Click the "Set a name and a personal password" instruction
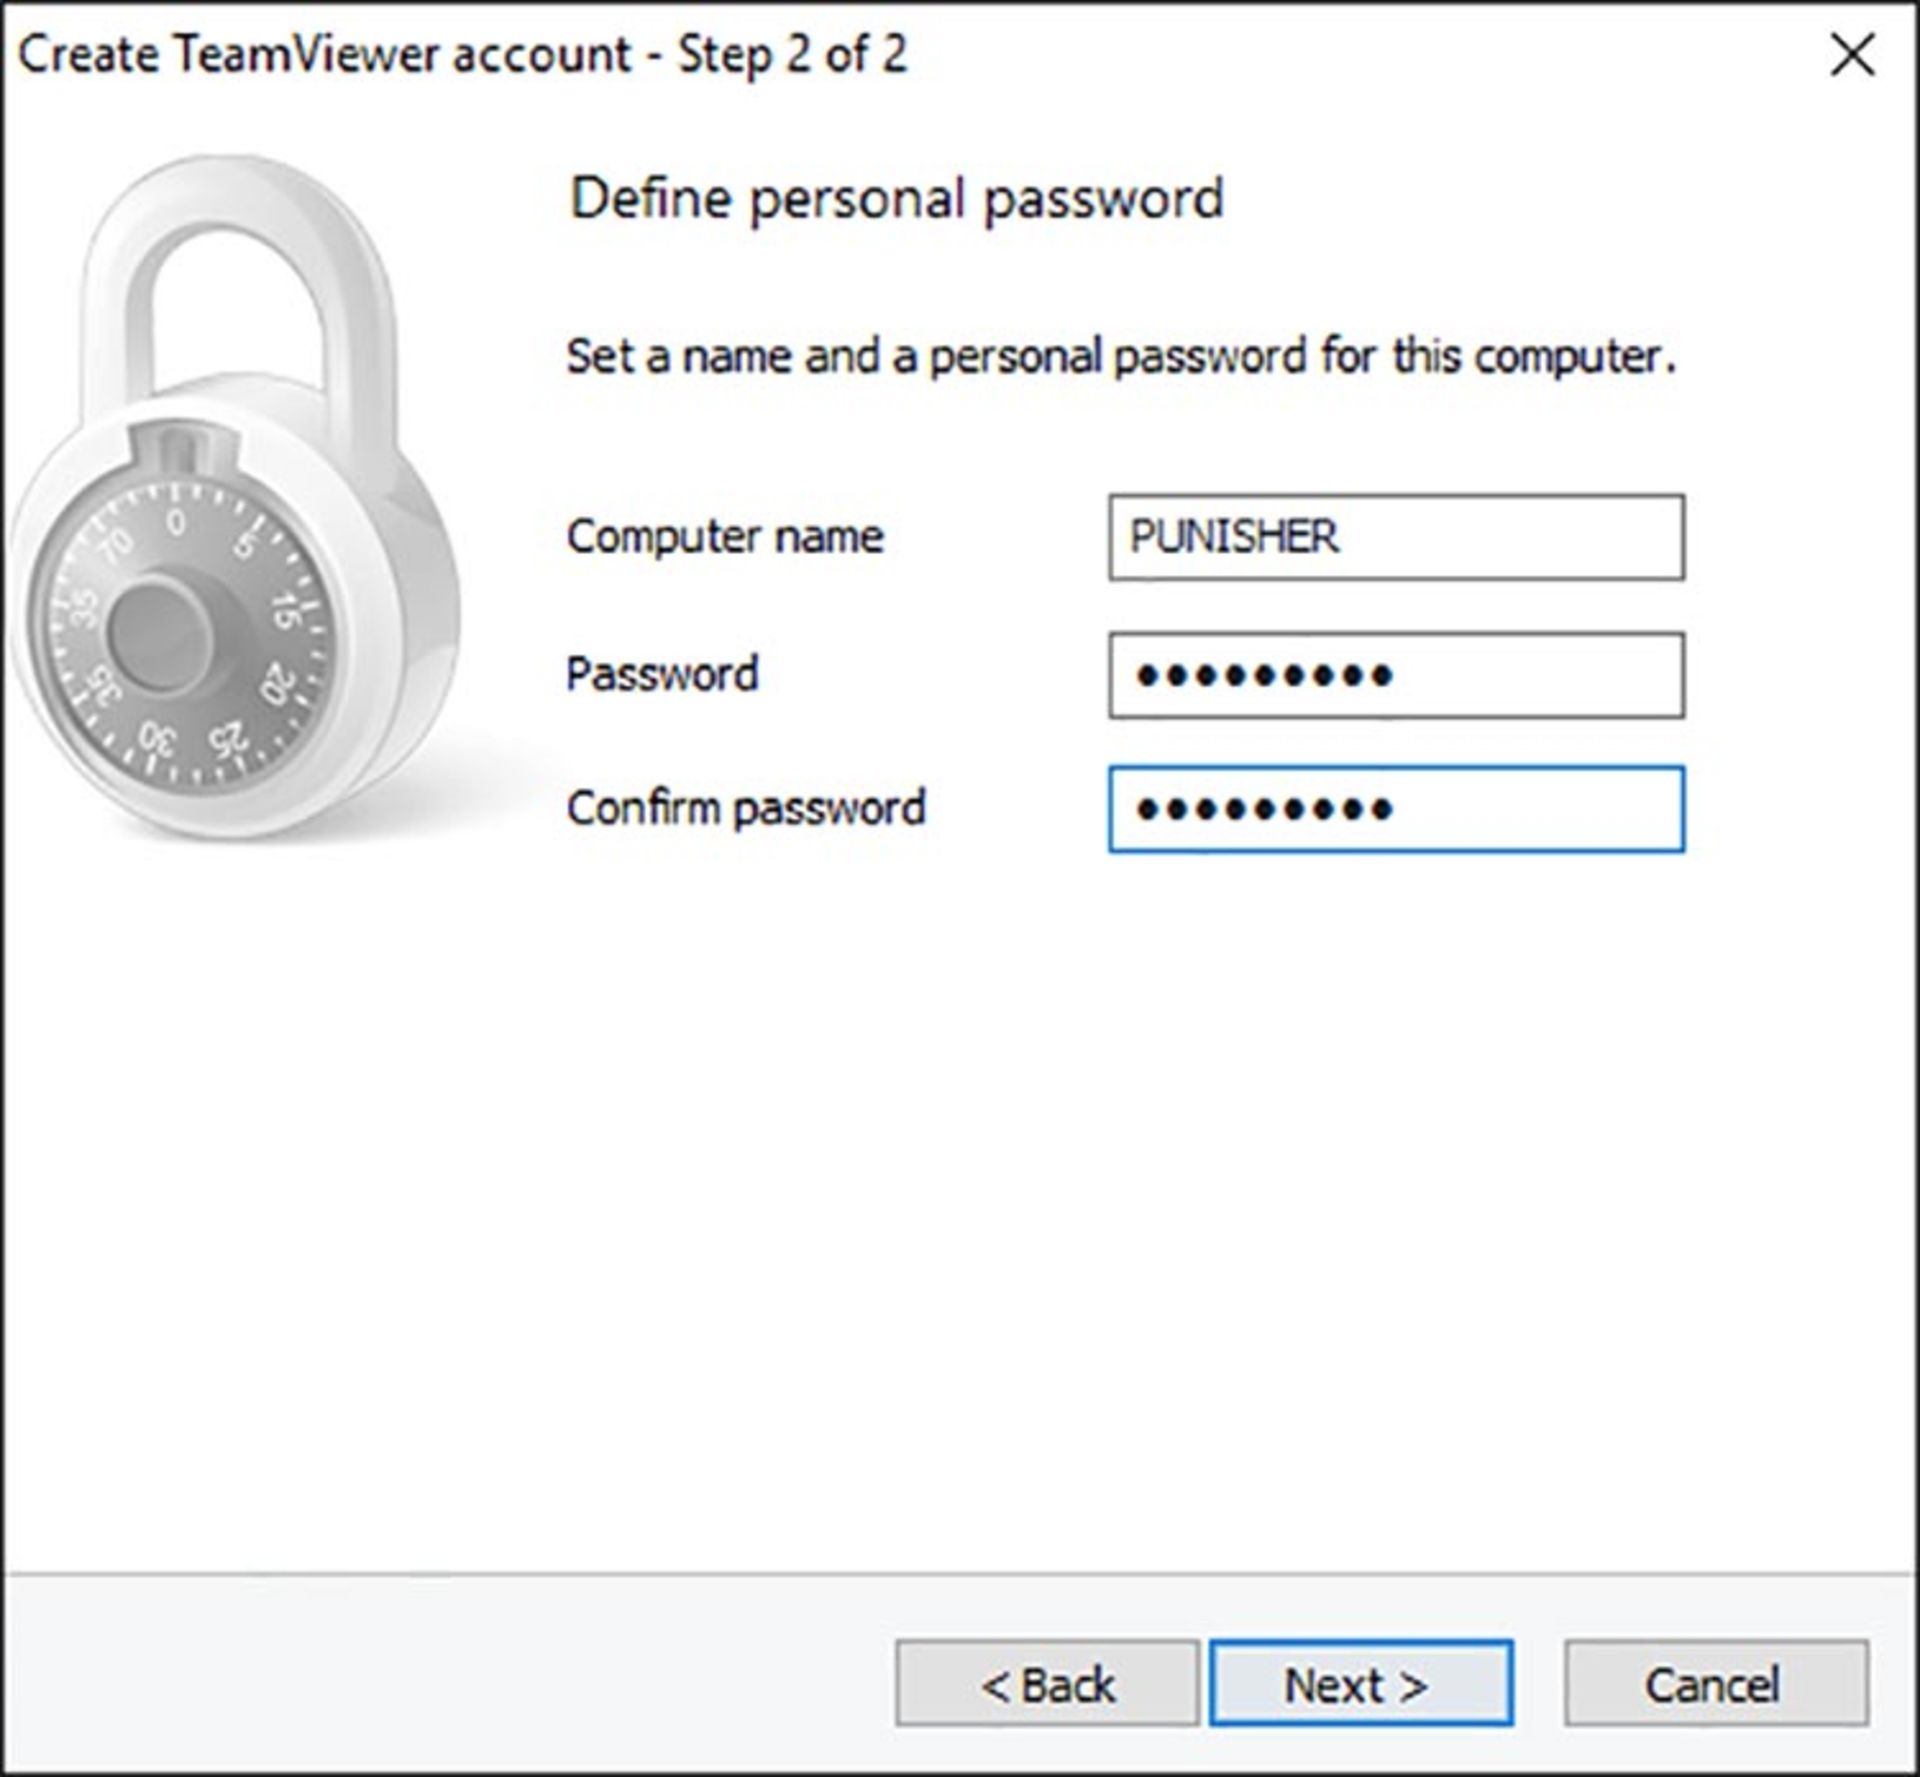Image resolution: width=1920 pixels, height=1777 pixels. click(x=1120, y=356)
